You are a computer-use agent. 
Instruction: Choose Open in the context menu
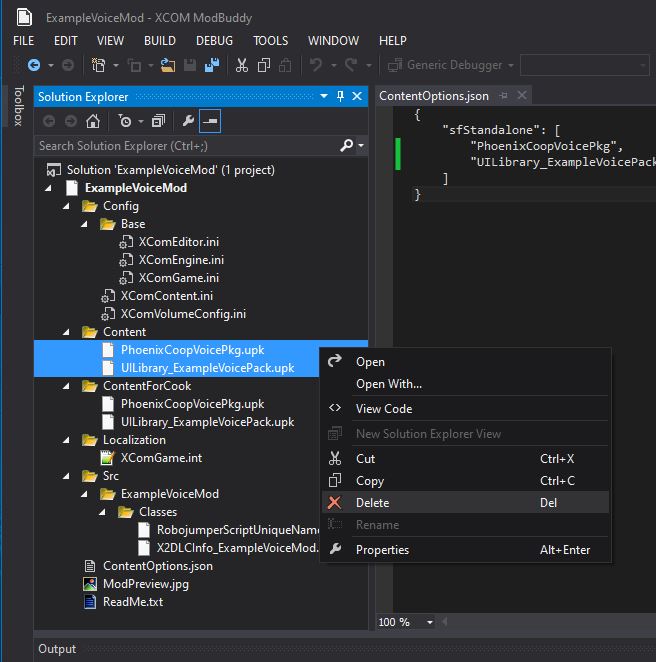coord(465,362)
